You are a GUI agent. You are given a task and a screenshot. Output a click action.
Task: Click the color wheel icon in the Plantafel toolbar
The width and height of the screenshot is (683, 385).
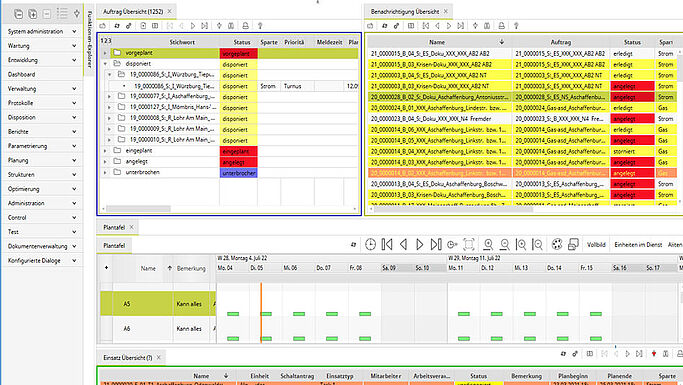(557, 245)
